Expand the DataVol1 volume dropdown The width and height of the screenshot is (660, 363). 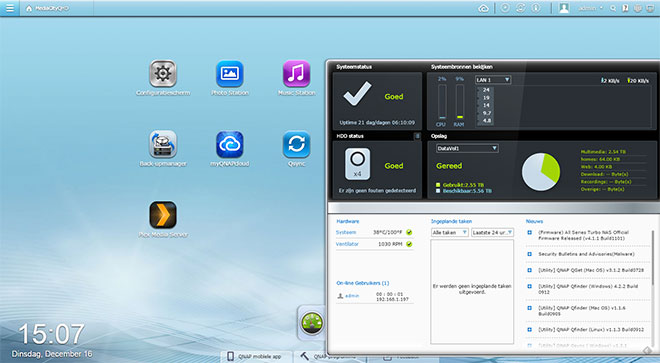(x=467, y=148)
